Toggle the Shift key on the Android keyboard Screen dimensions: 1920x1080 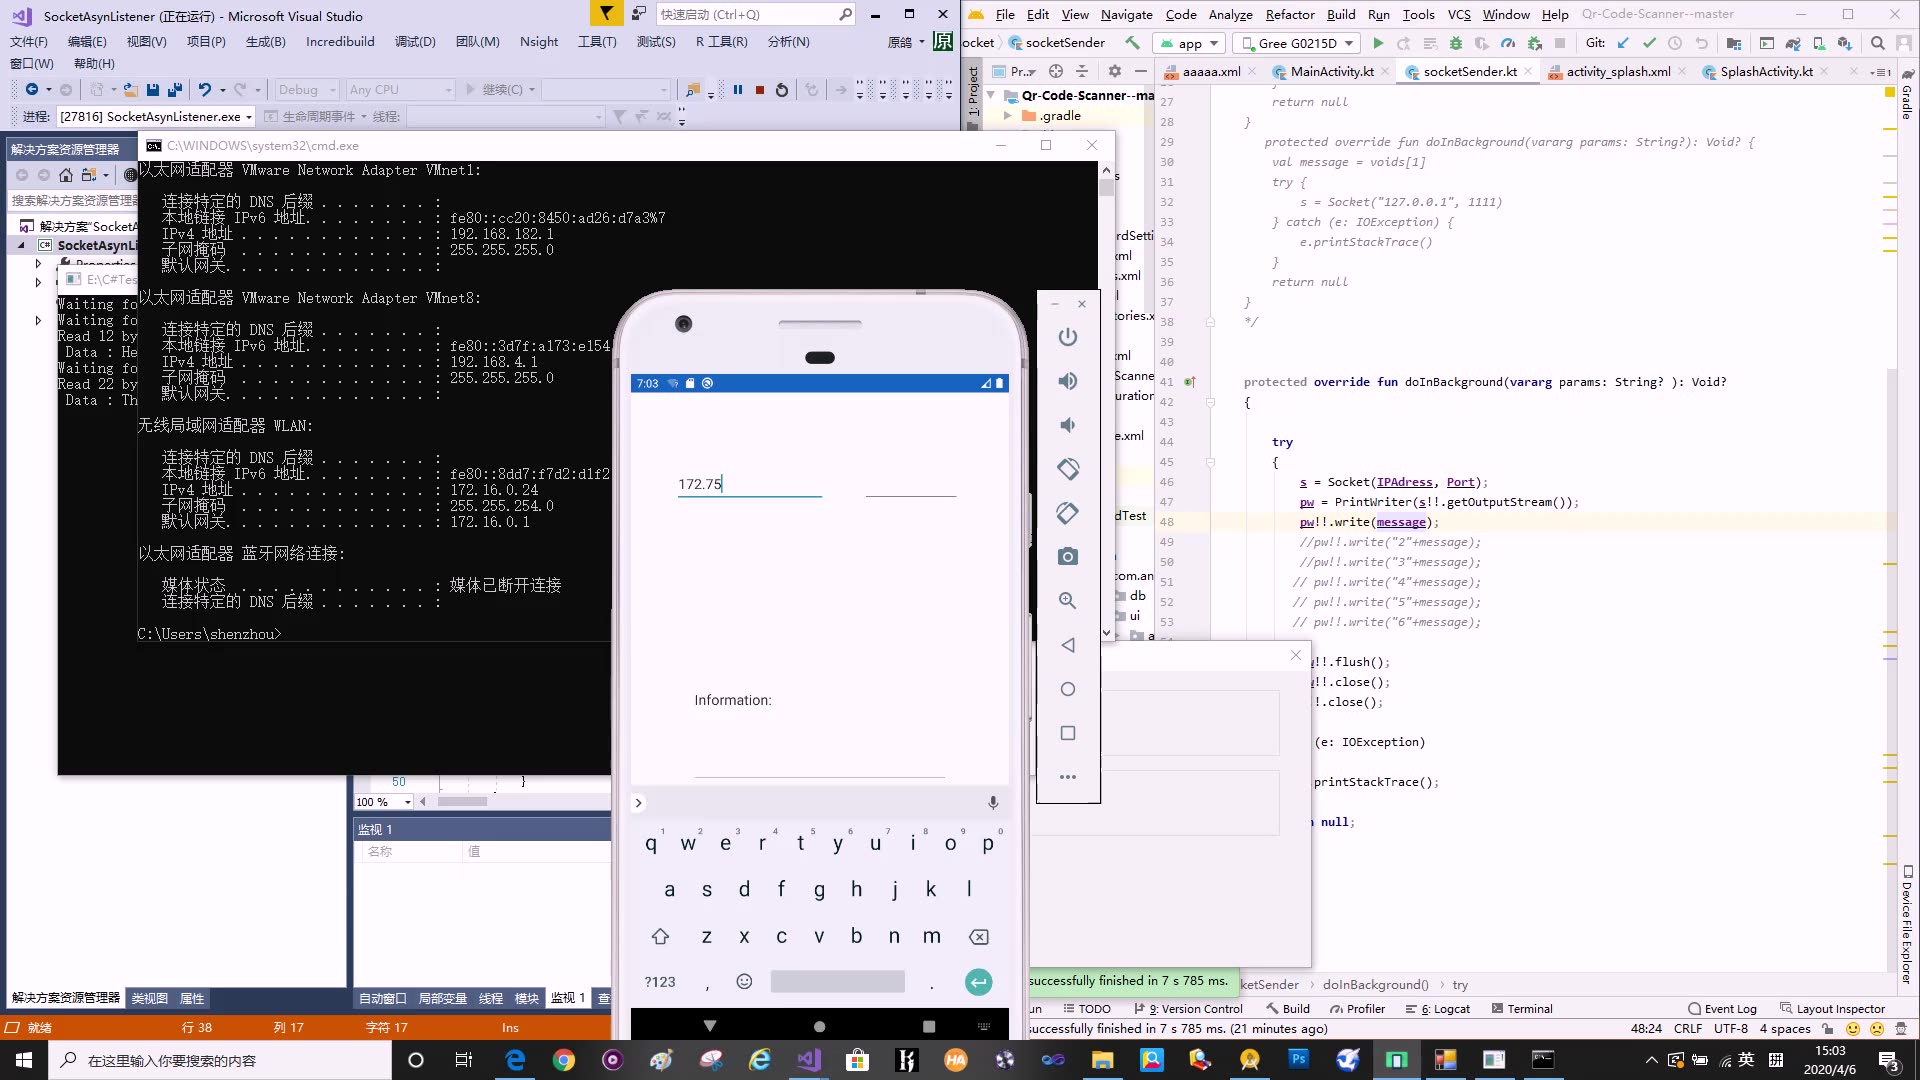tap(660, 937)
